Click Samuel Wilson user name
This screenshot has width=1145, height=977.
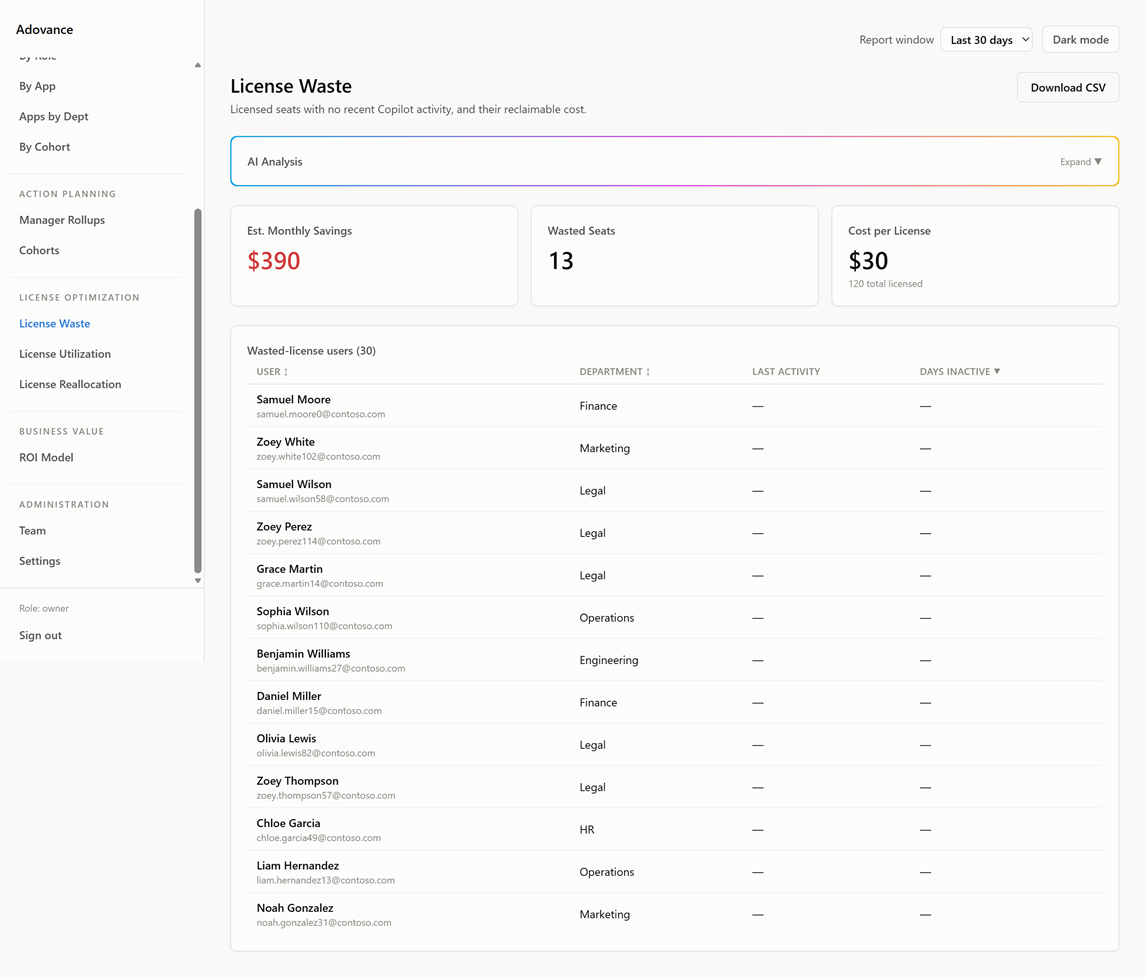(x=294, y=484)
